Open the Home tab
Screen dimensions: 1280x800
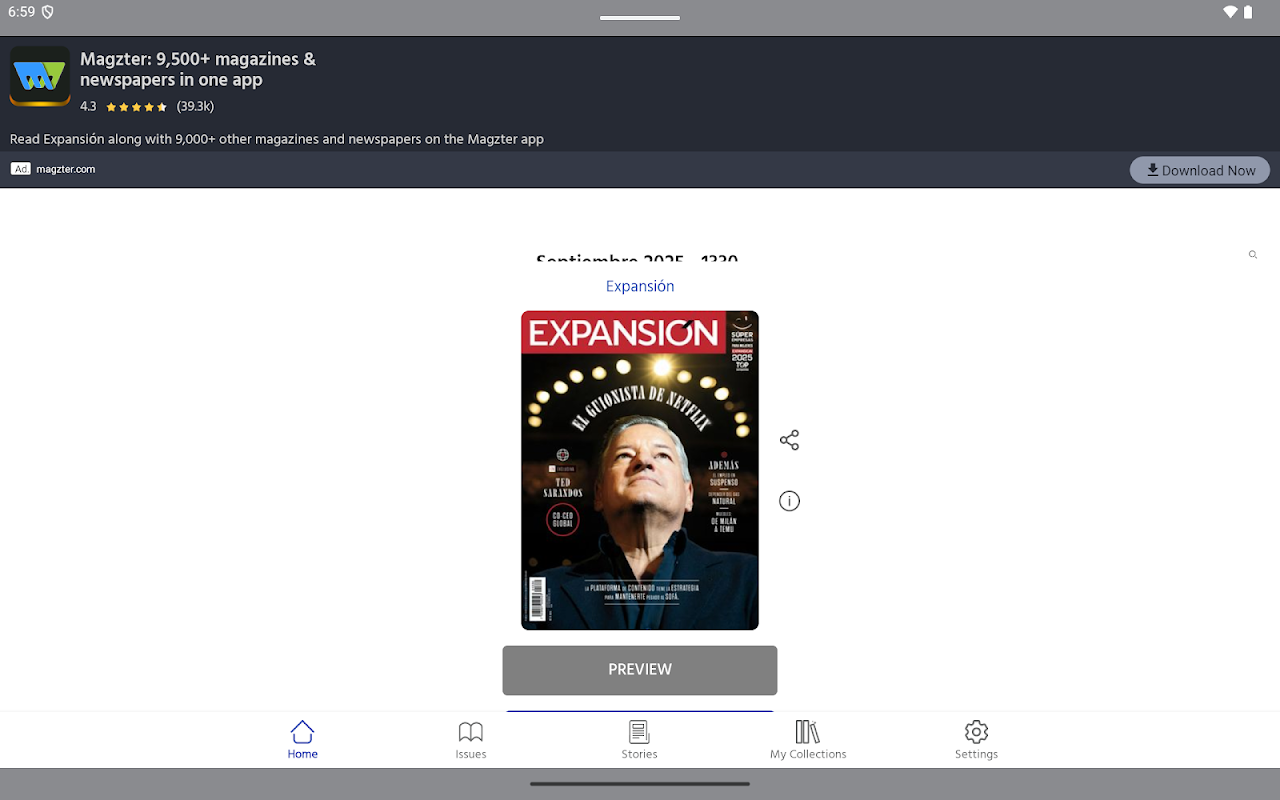tap(302, 740)
